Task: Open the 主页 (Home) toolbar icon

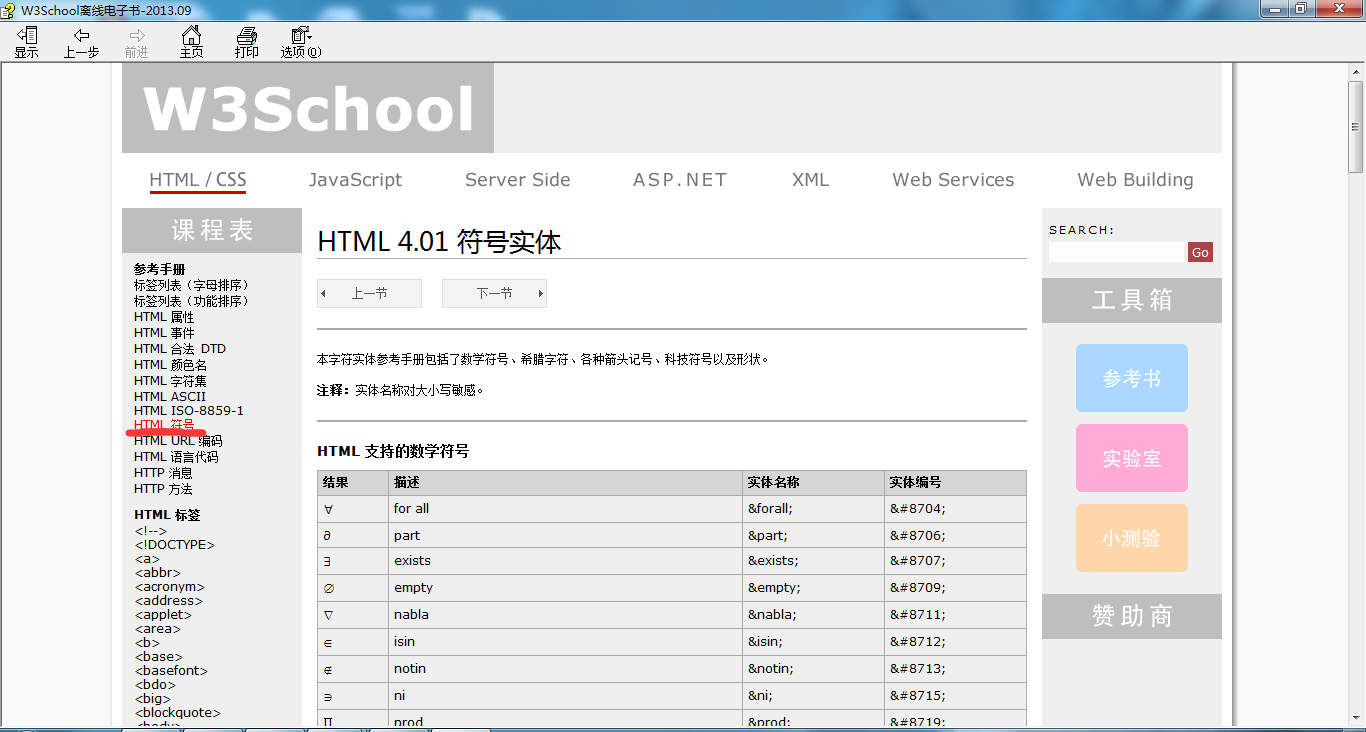Action: point(191,43)
